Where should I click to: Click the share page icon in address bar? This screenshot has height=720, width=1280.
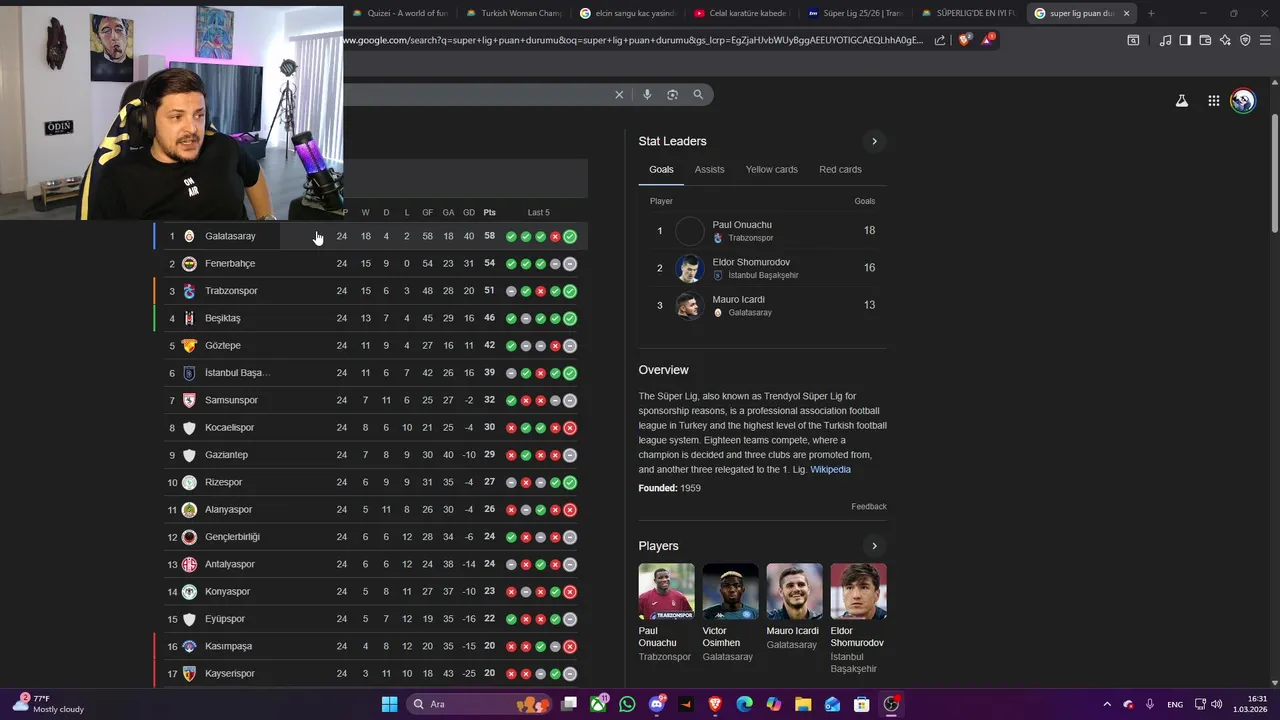tap(940, 40)
